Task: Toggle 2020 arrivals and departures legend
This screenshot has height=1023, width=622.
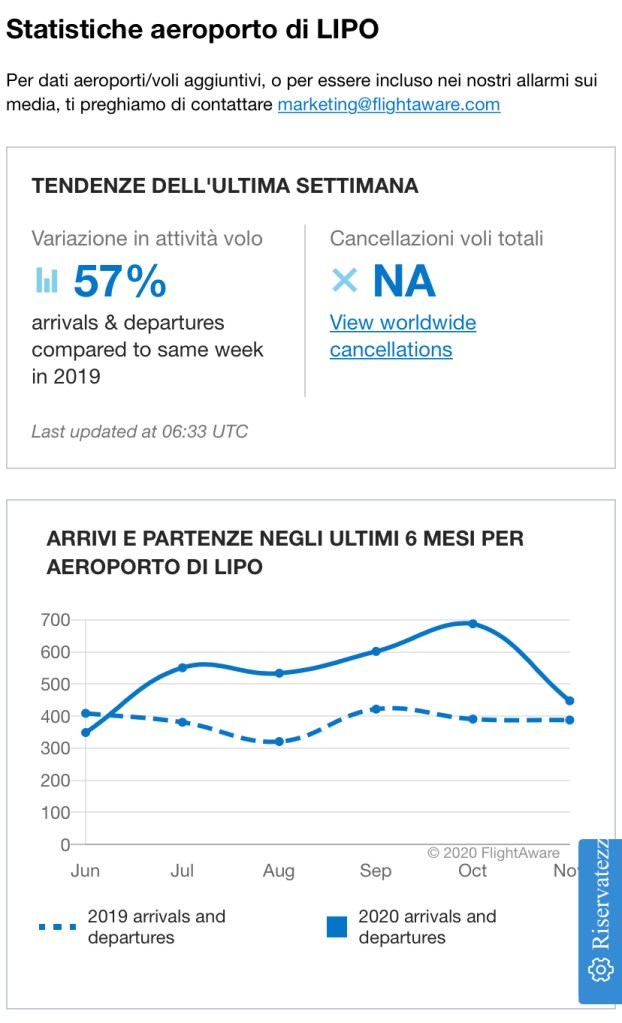Action: 427,926
